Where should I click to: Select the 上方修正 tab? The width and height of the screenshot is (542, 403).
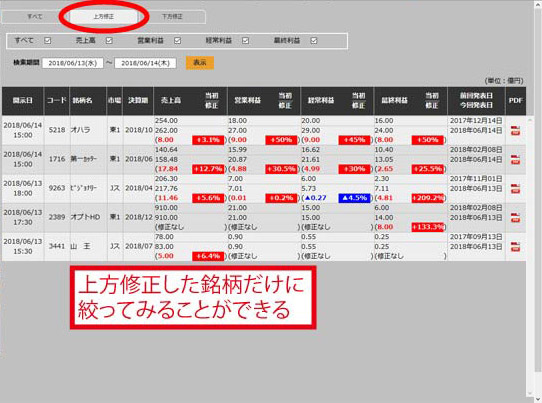point(104,17)
